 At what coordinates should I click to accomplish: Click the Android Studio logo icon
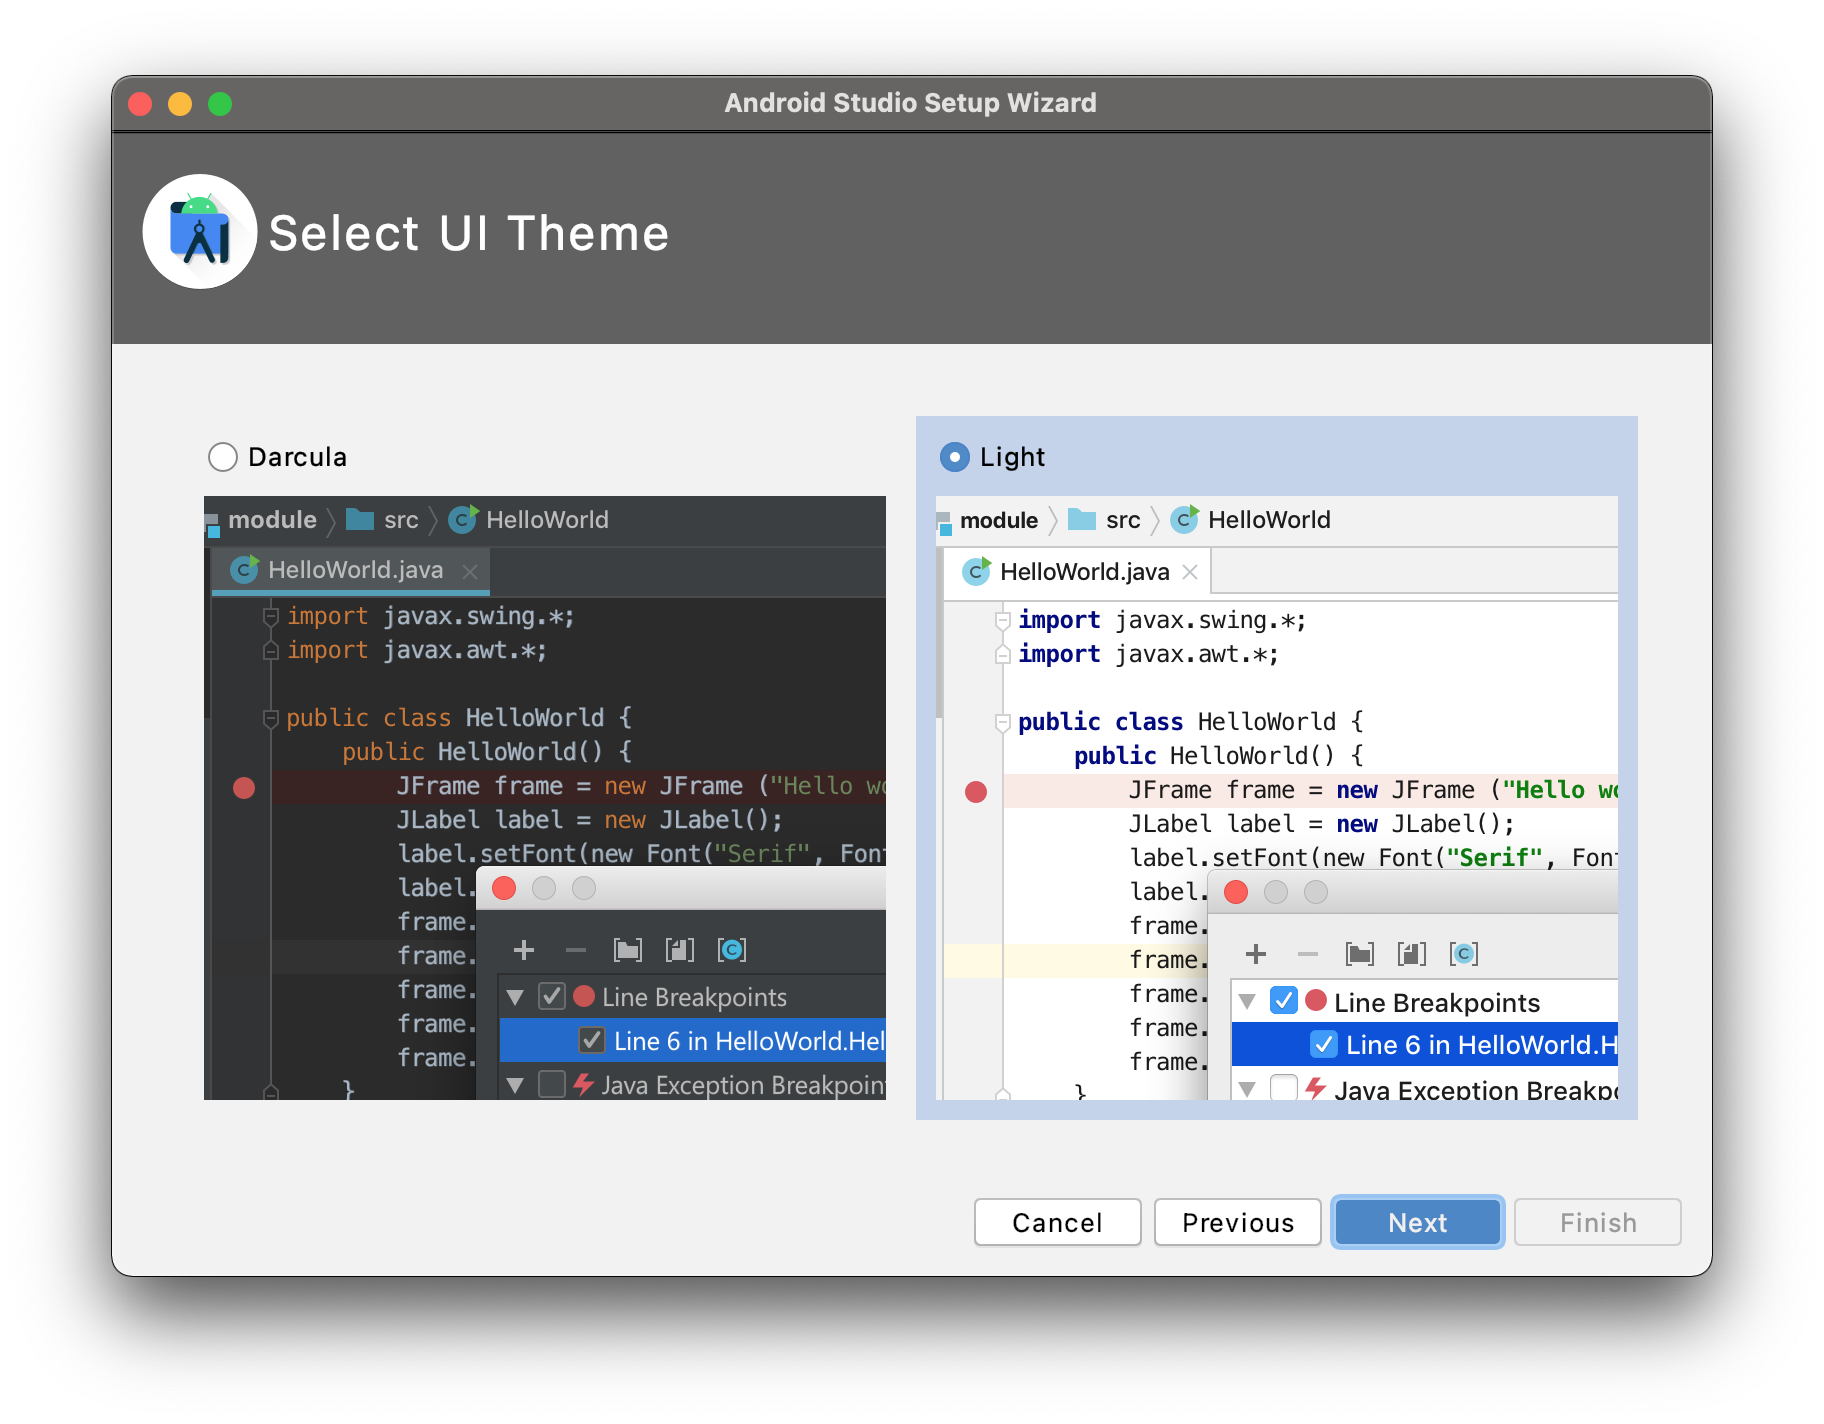pos(200,232)
